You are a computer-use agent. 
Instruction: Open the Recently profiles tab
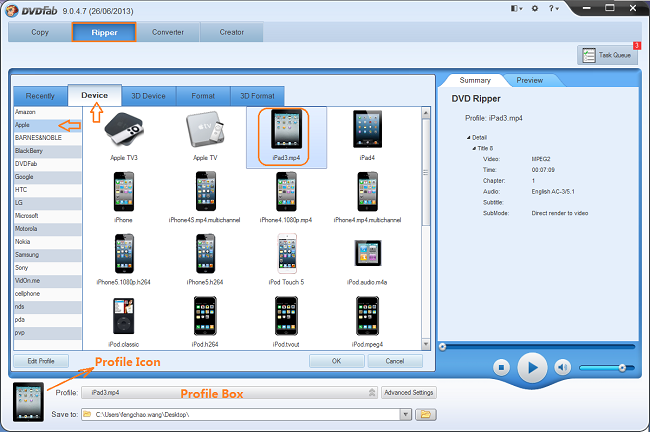[40, 96]
